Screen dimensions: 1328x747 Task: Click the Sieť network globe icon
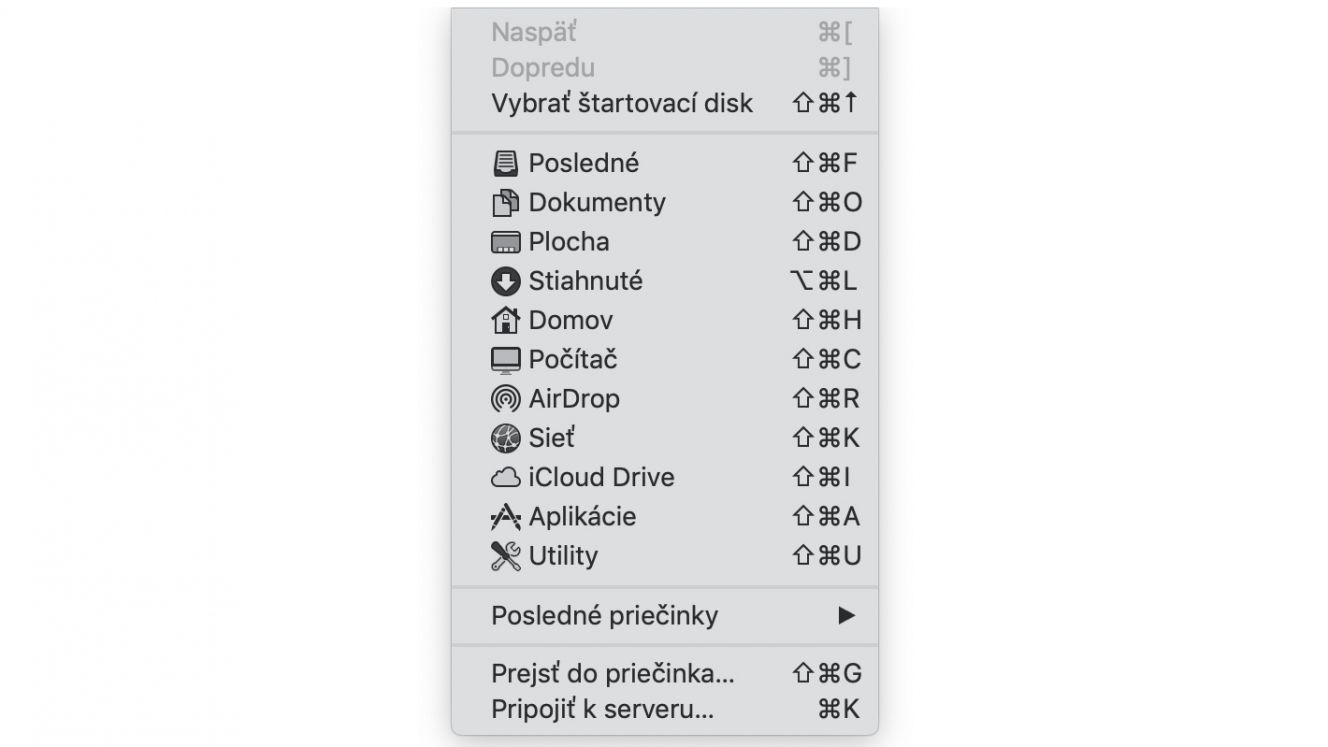[x=506, y=438]
